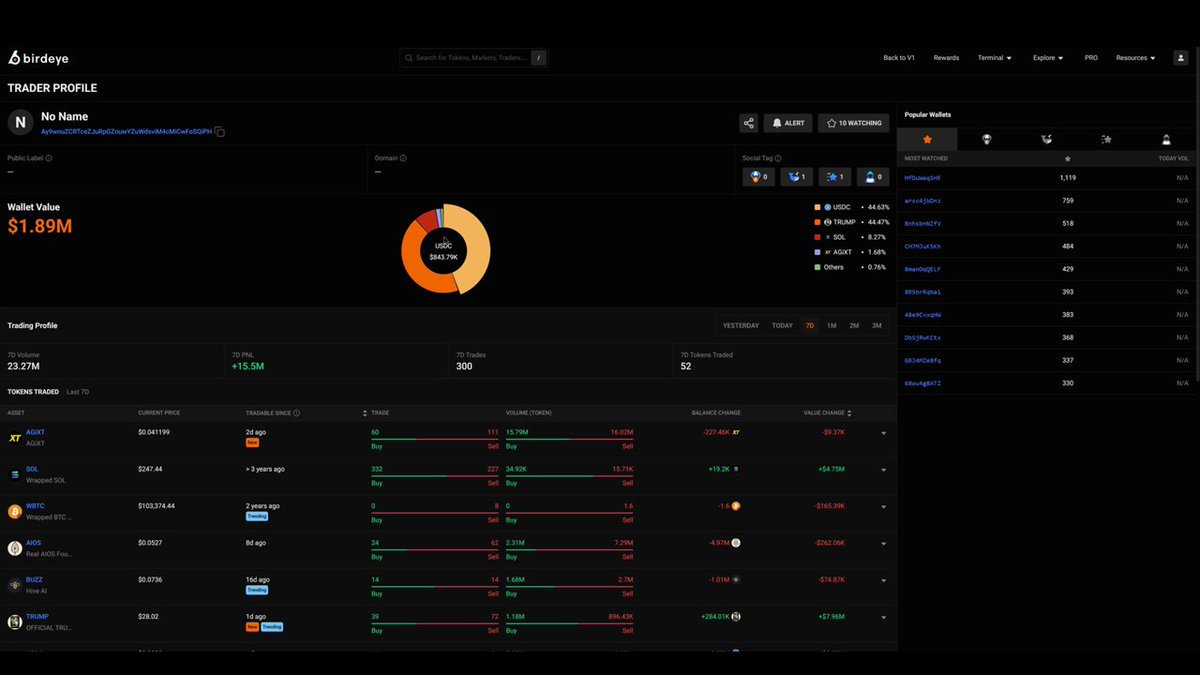
Task: Expand the BUZZ row details
Action: click(884, 580)
